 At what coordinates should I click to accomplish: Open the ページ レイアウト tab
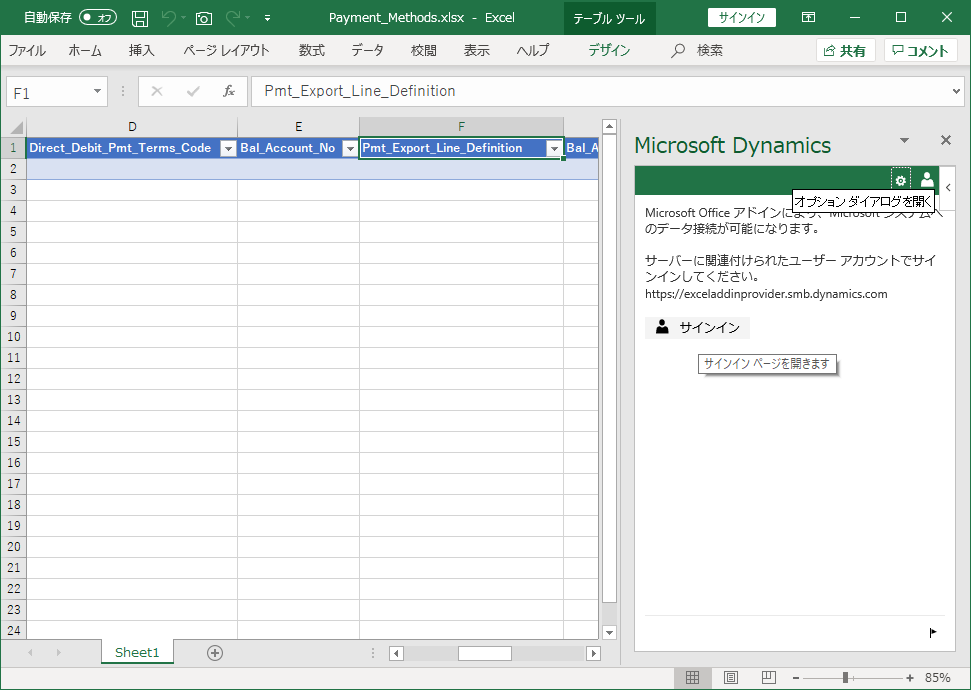(226, 50)
